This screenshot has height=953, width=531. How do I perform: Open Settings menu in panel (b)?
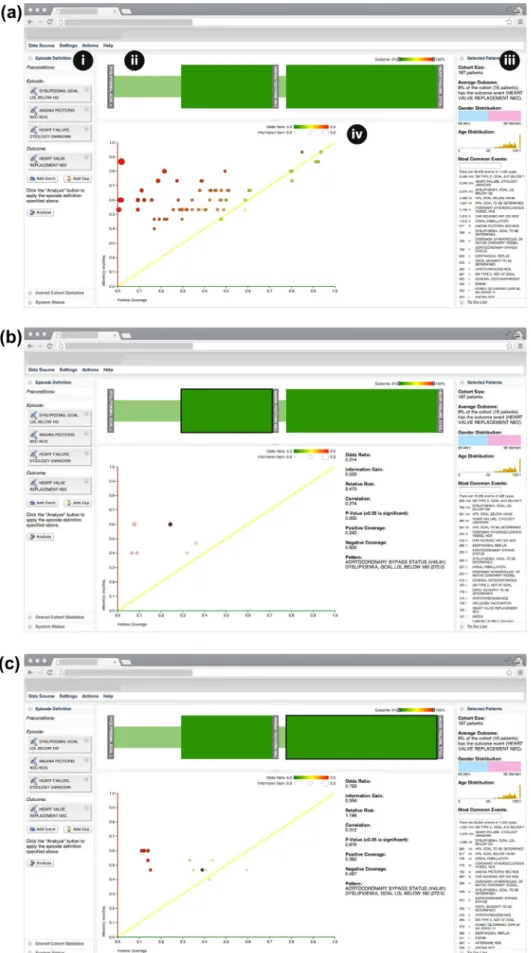point(68,370)
